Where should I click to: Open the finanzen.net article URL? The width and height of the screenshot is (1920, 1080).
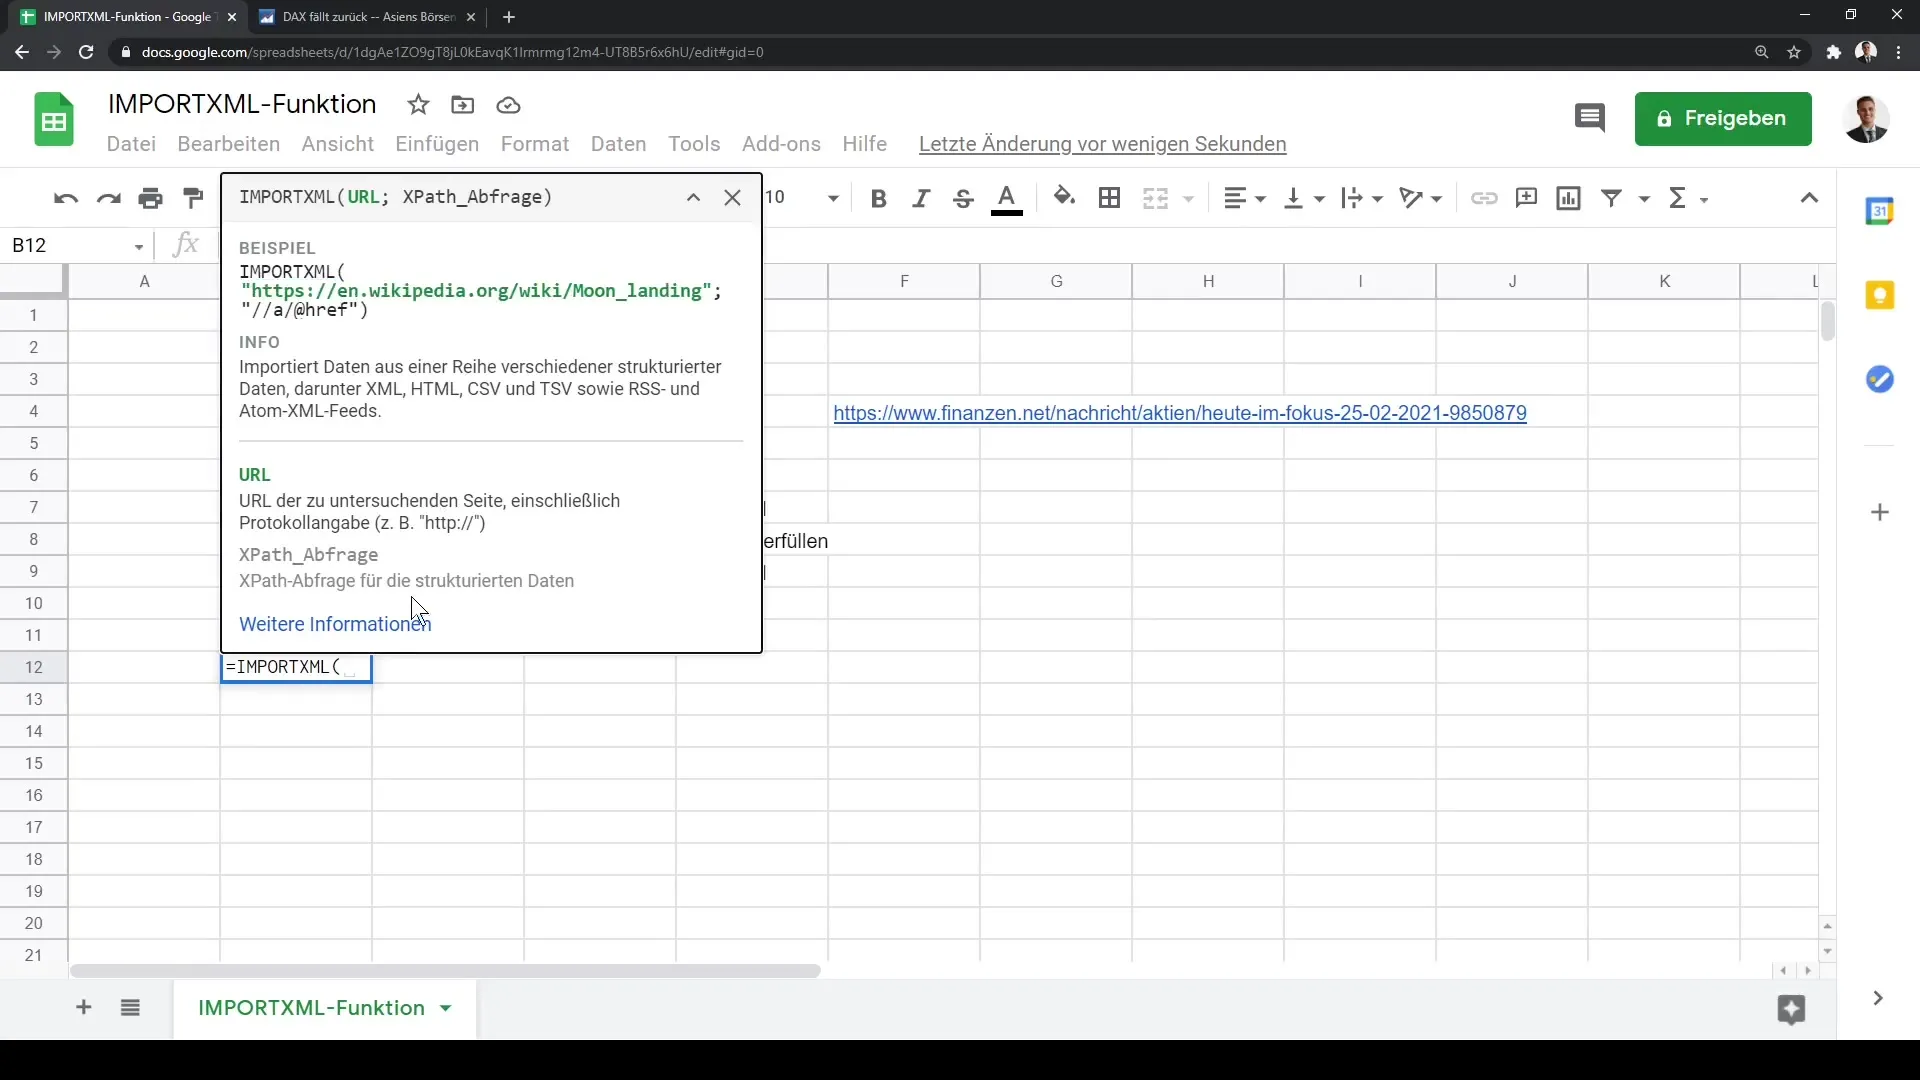1179,413
